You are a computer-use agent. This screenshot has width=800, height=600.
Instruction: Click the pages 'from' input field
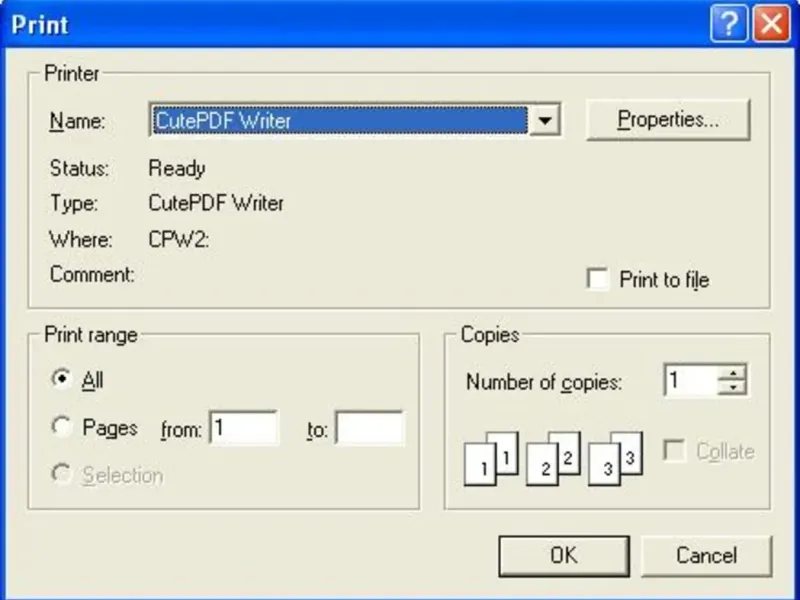click(x=243, y=429)
